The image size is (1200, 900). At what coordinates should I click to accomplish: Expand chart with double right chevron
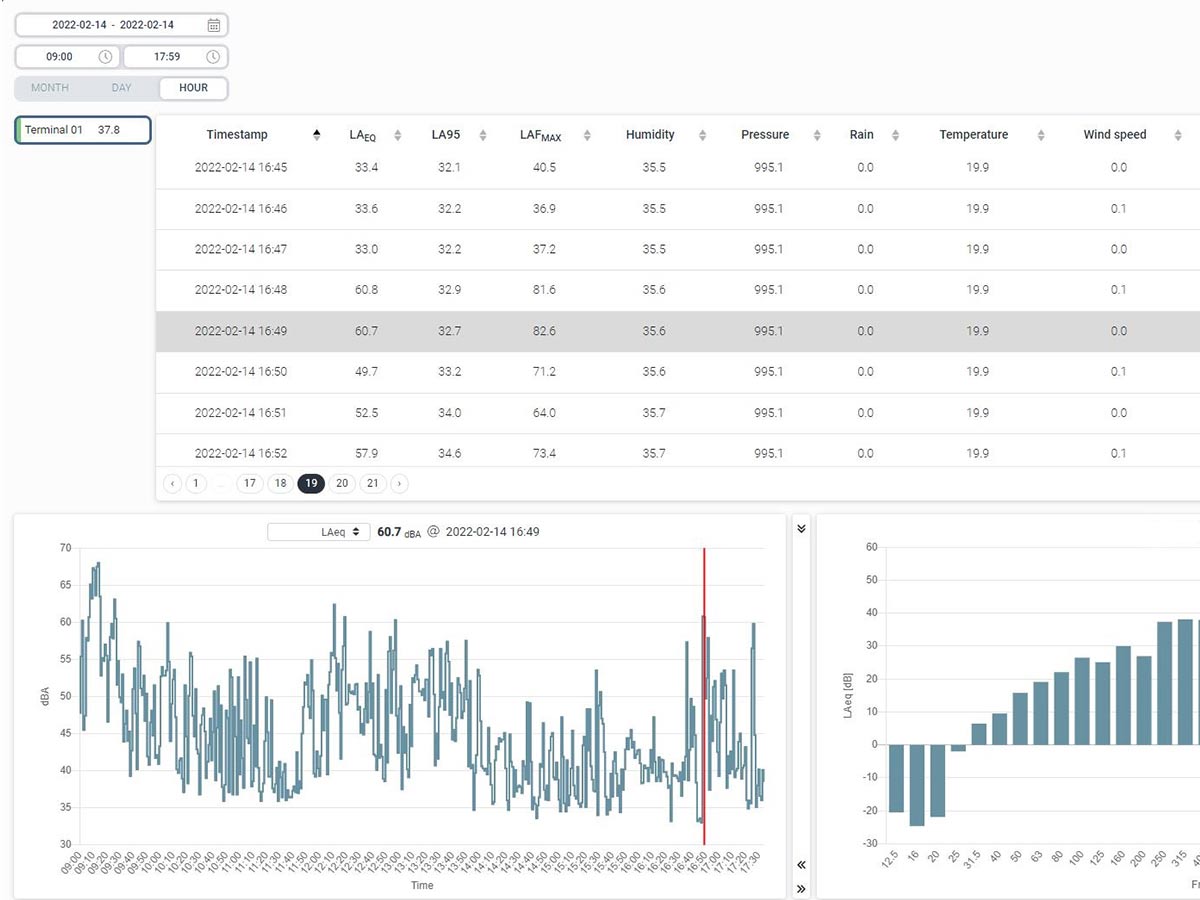[x=801, y=888]
